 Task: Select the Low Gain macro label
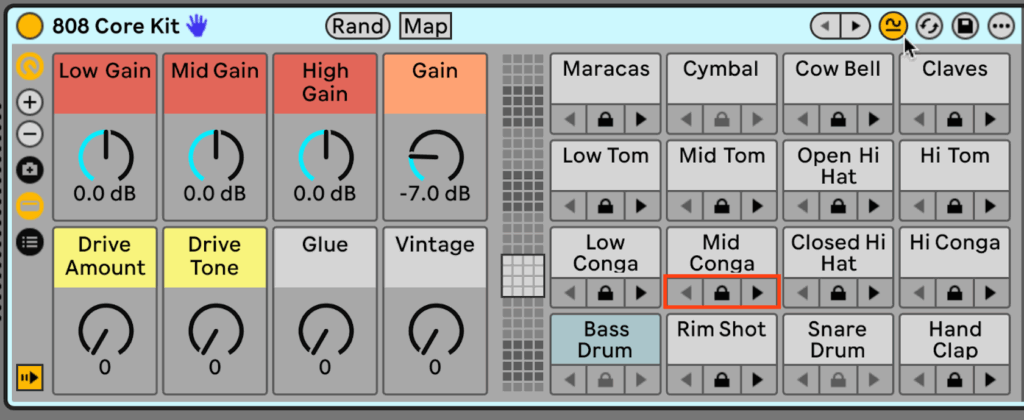(105, 84)
